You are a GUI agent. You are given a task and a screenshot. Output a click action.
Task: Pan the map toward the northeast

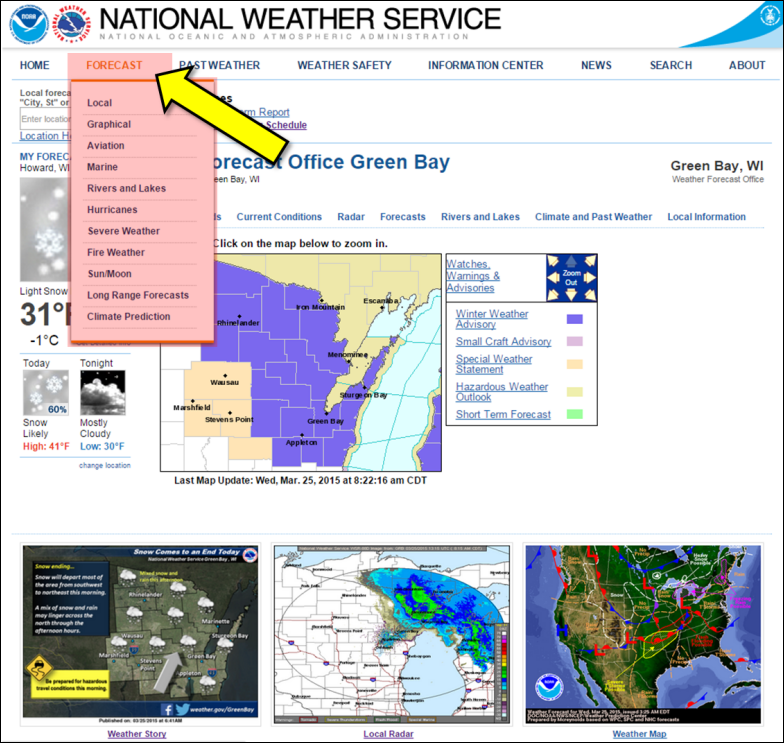click(x=590, y=261)
